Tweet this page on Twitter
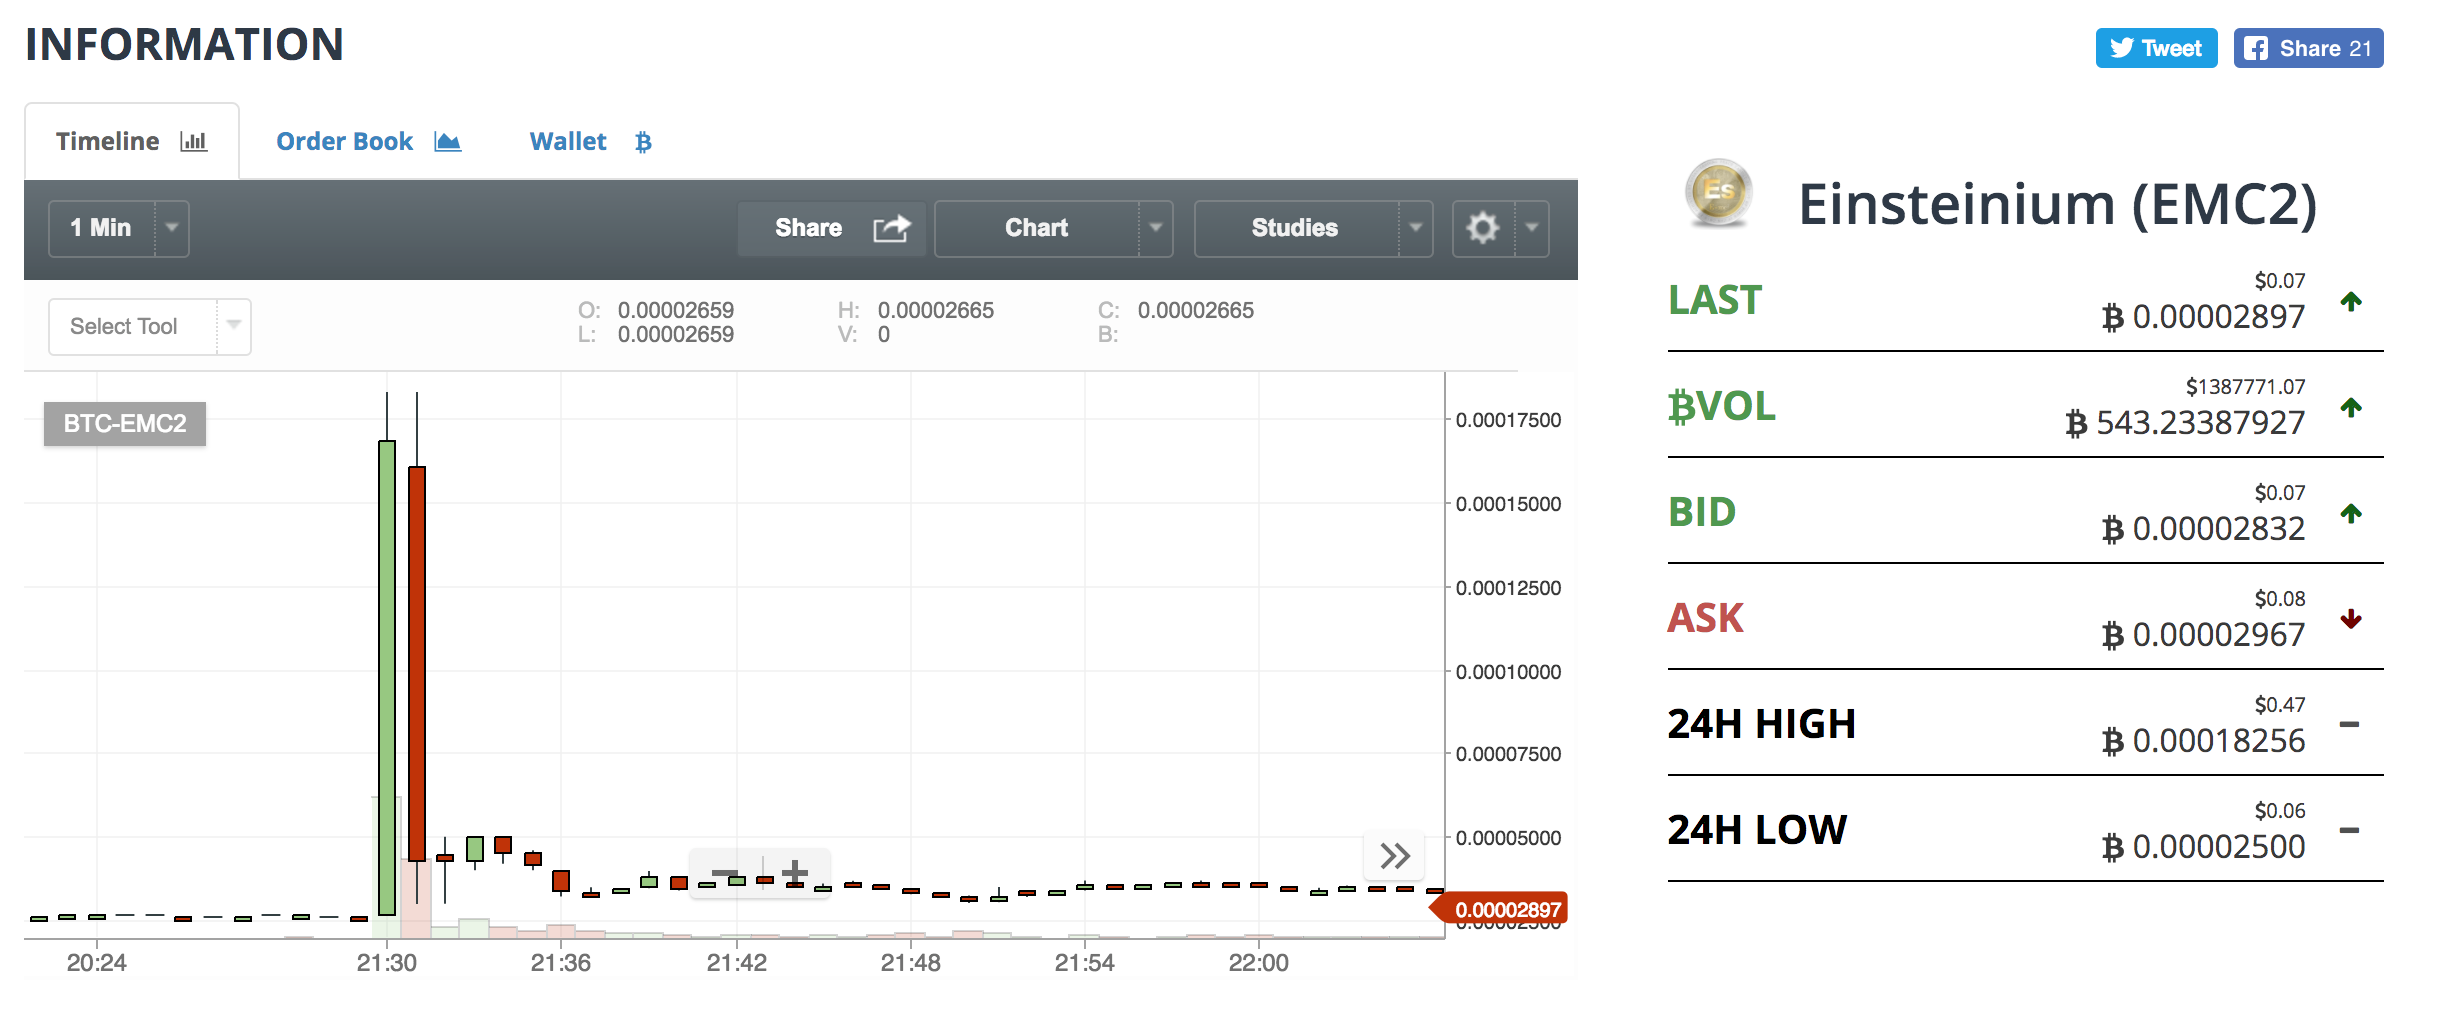 2156,48
